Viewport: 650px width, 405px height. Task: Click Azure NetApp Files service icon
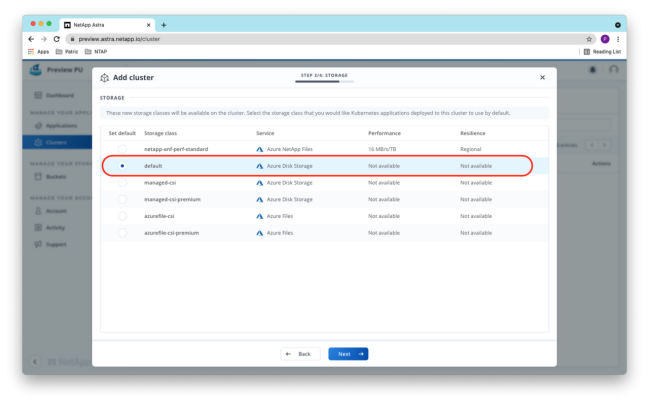pyautogui.click(x=260, y=149)
